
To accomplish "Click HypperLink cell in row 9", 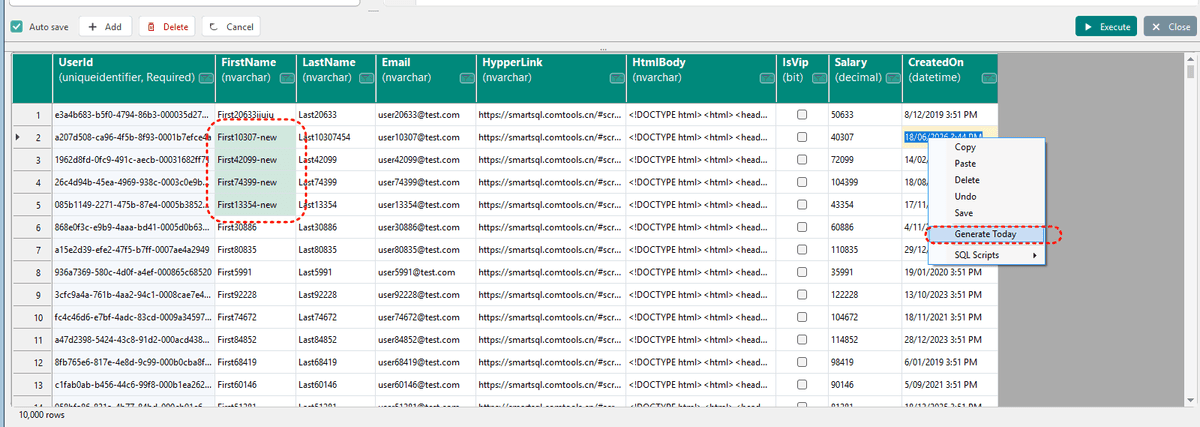I will (x=551, y=295).
